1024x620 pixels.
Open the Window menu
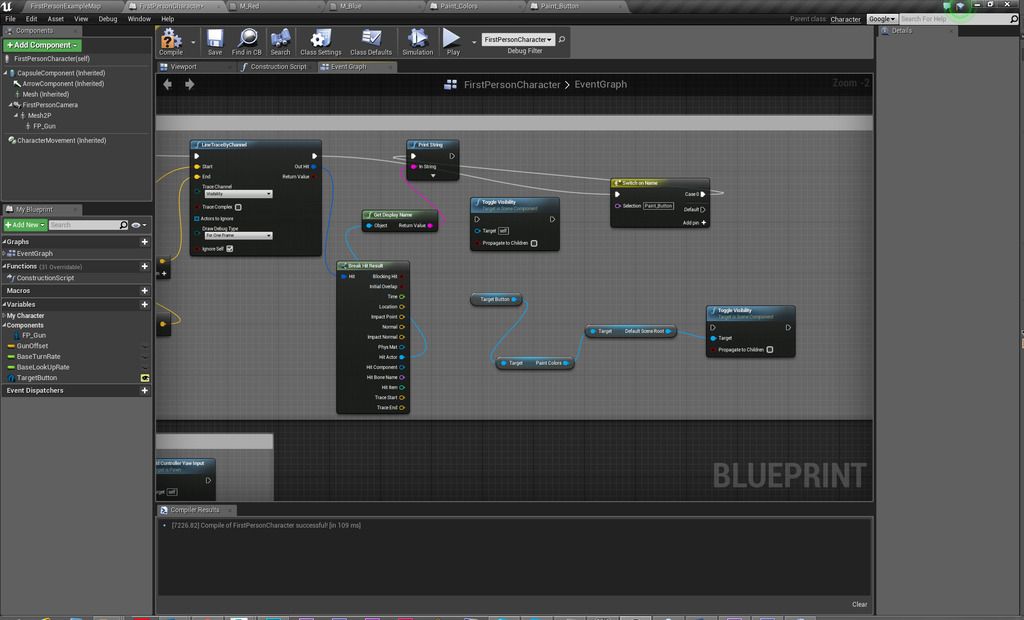click(139, 19)
